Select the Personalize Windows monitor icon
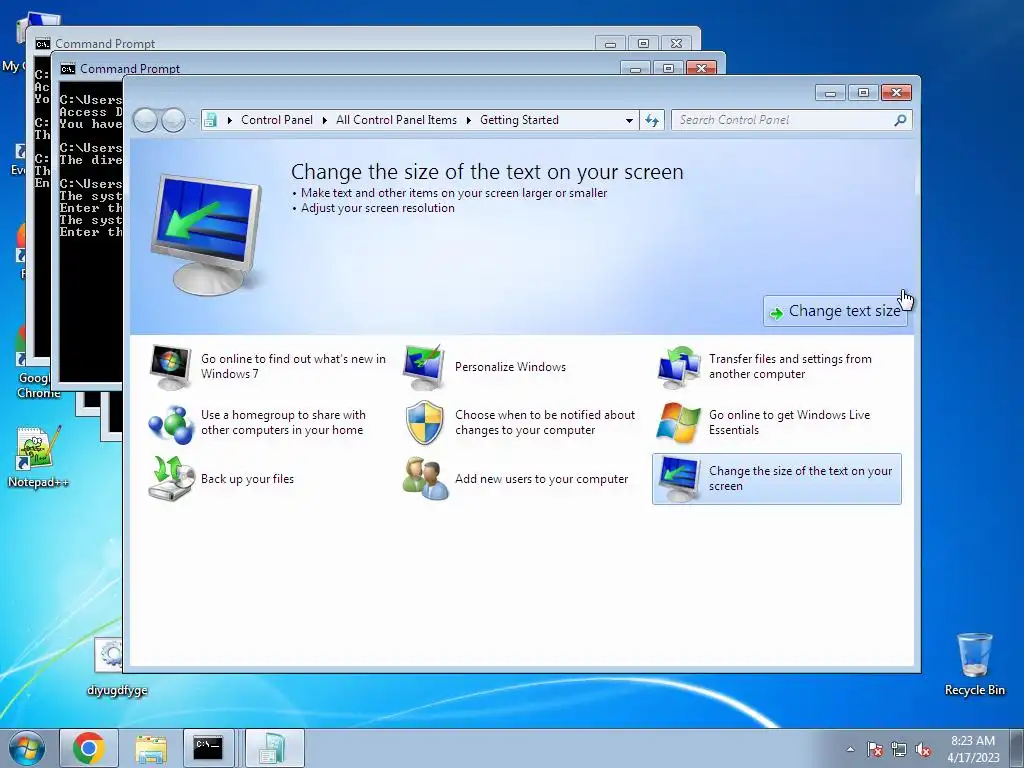 pyautogui.click(x=424, y=366)
